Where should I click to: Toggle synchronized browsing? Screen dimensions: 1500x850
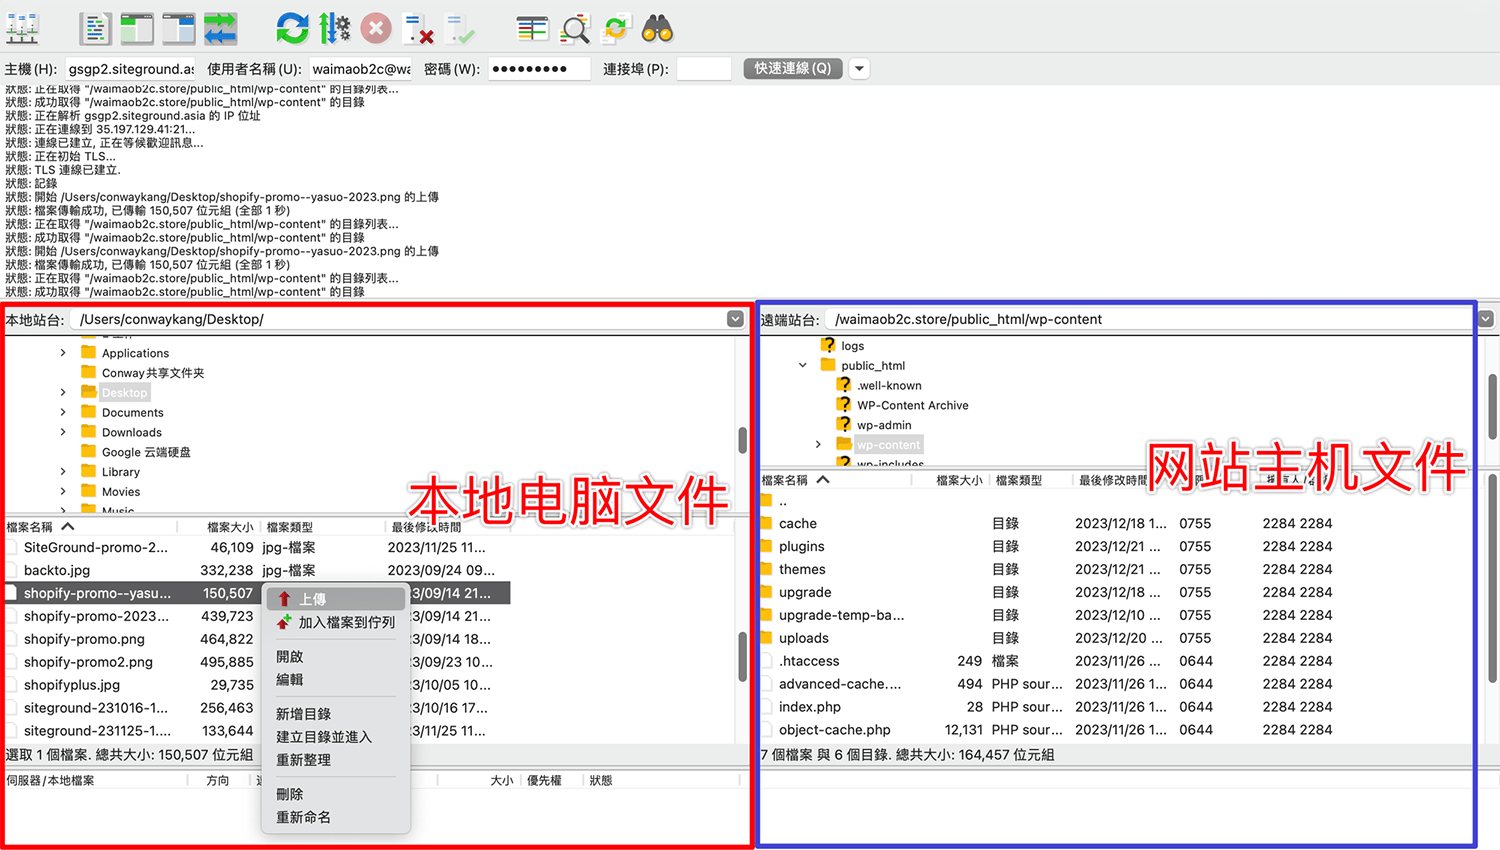point(616,28)
